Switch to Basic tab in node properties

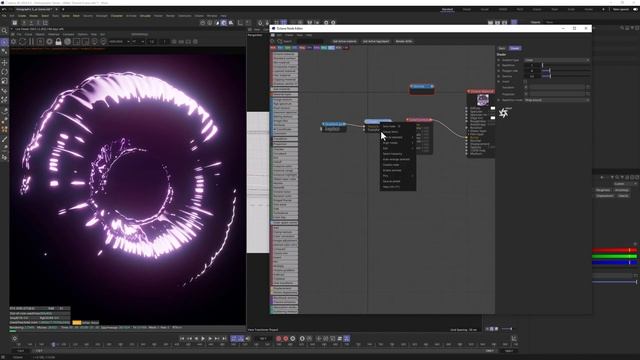click(502, 48)
